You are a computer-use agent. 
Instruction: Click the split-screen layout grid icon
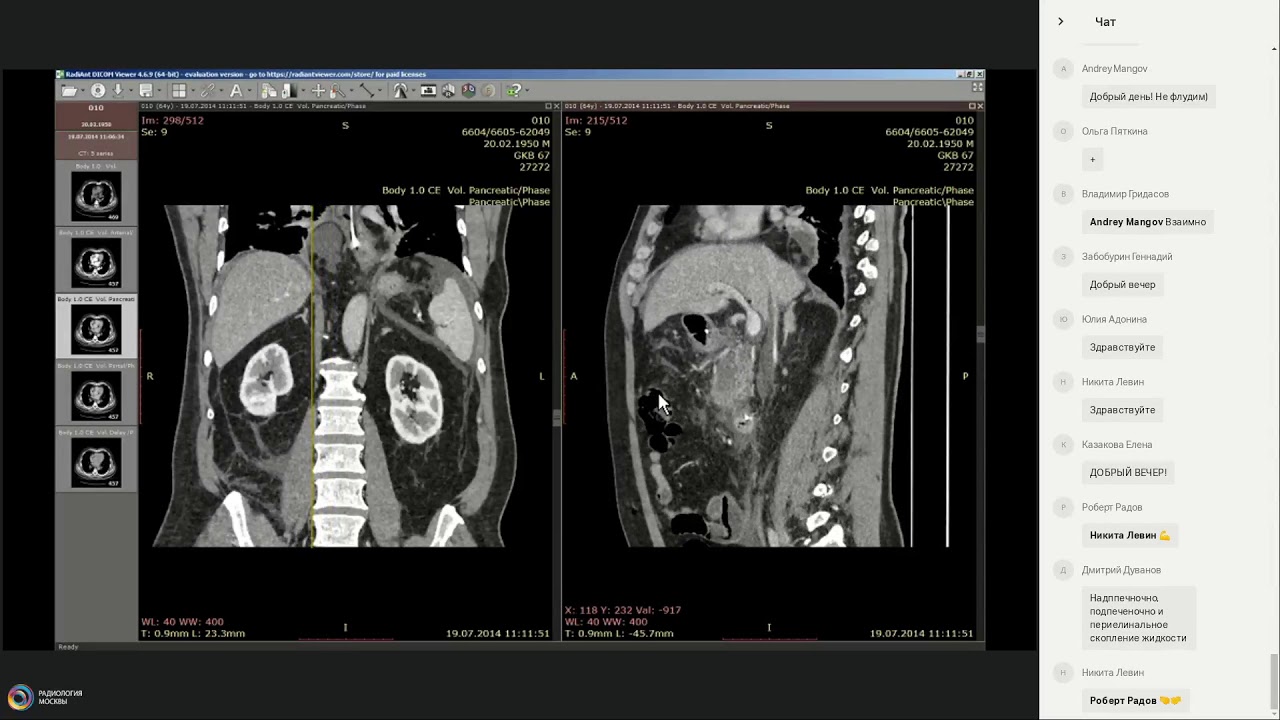(x=179, y=90)
